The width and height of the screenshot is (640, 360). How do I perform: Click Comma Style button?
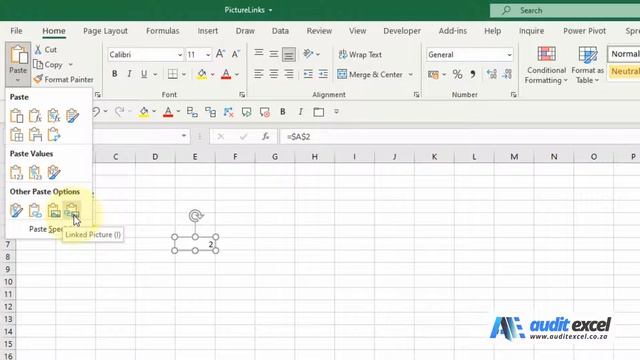pyautogui.click(x=473, y=74)
